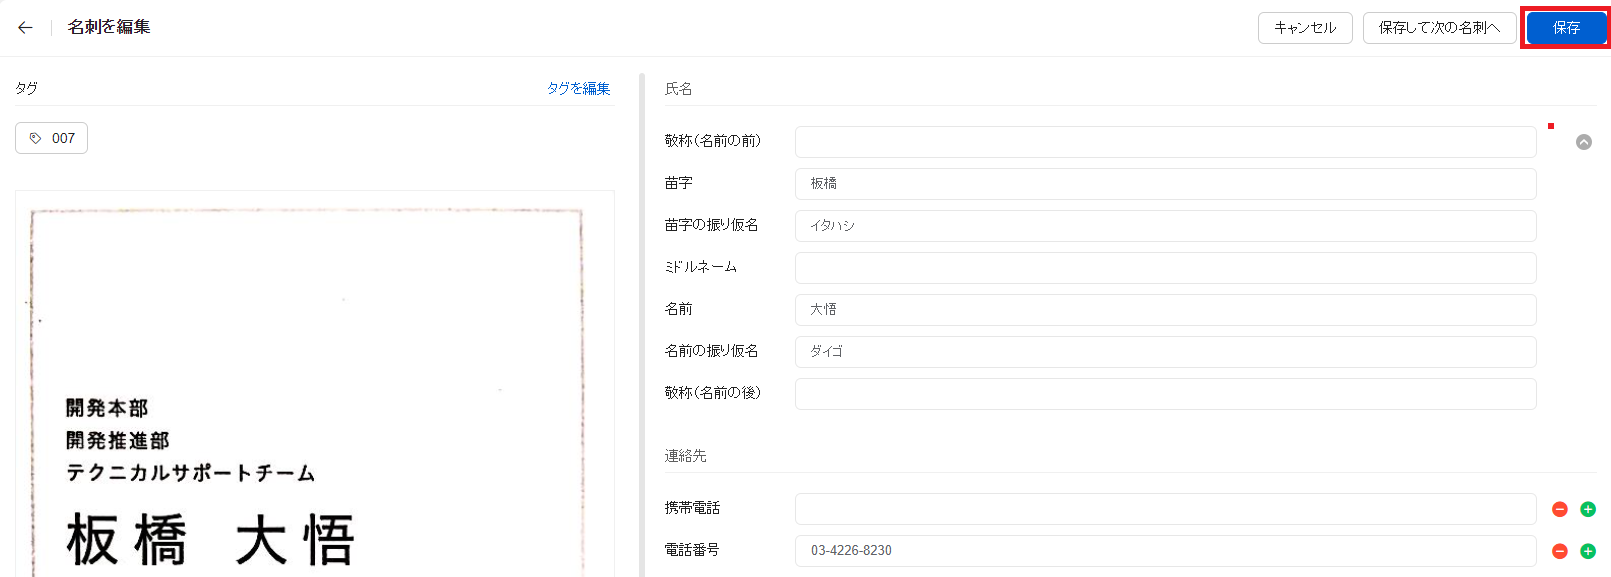Click the 電話番号 field with 03-4226-8230
Image resolution: width=1611 pixels, height=577 pixels.
(x=1166, y=551)
